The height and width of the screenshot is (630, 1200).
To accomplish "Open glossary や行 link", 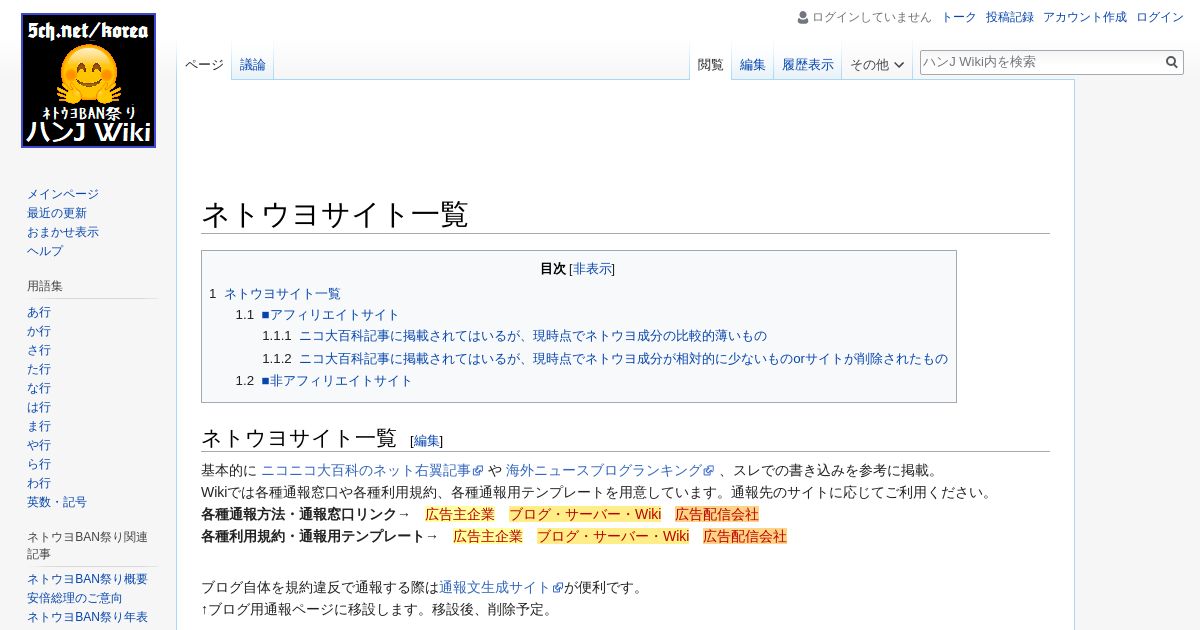I will click(39, 445).
